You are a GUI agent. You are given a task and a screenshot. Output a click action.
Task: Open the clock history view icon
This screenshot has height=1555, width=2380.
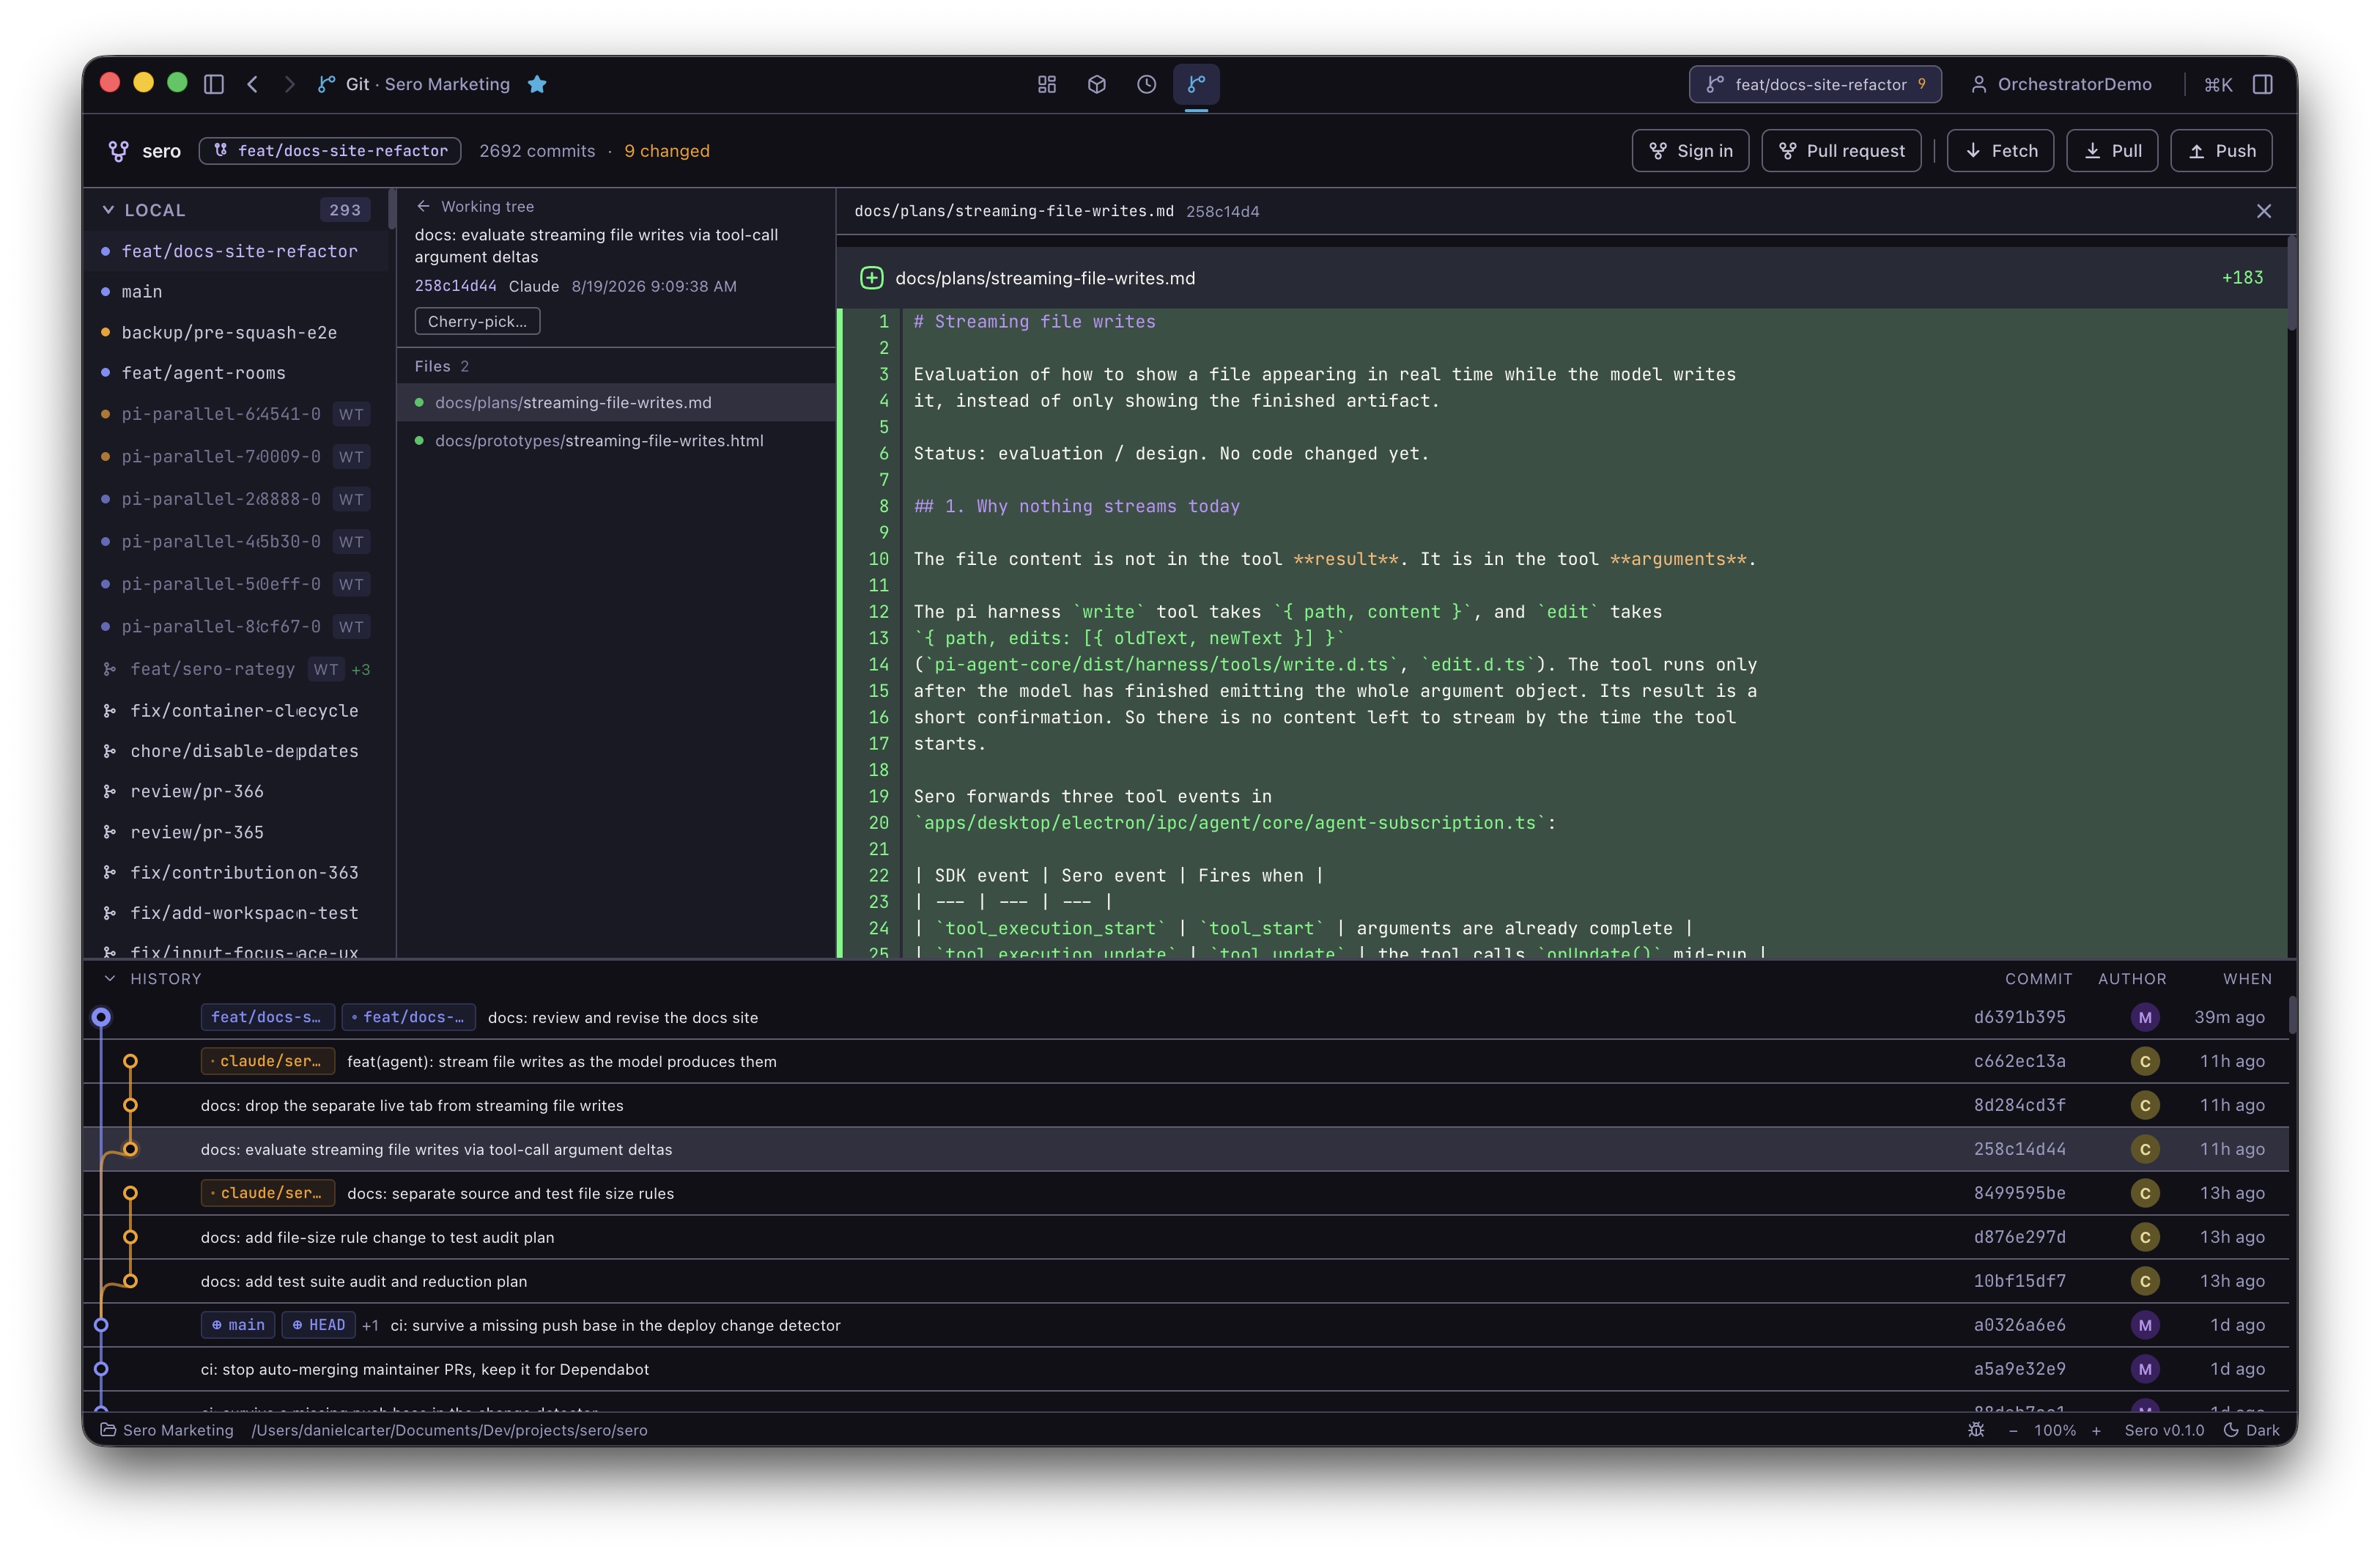1147,84
